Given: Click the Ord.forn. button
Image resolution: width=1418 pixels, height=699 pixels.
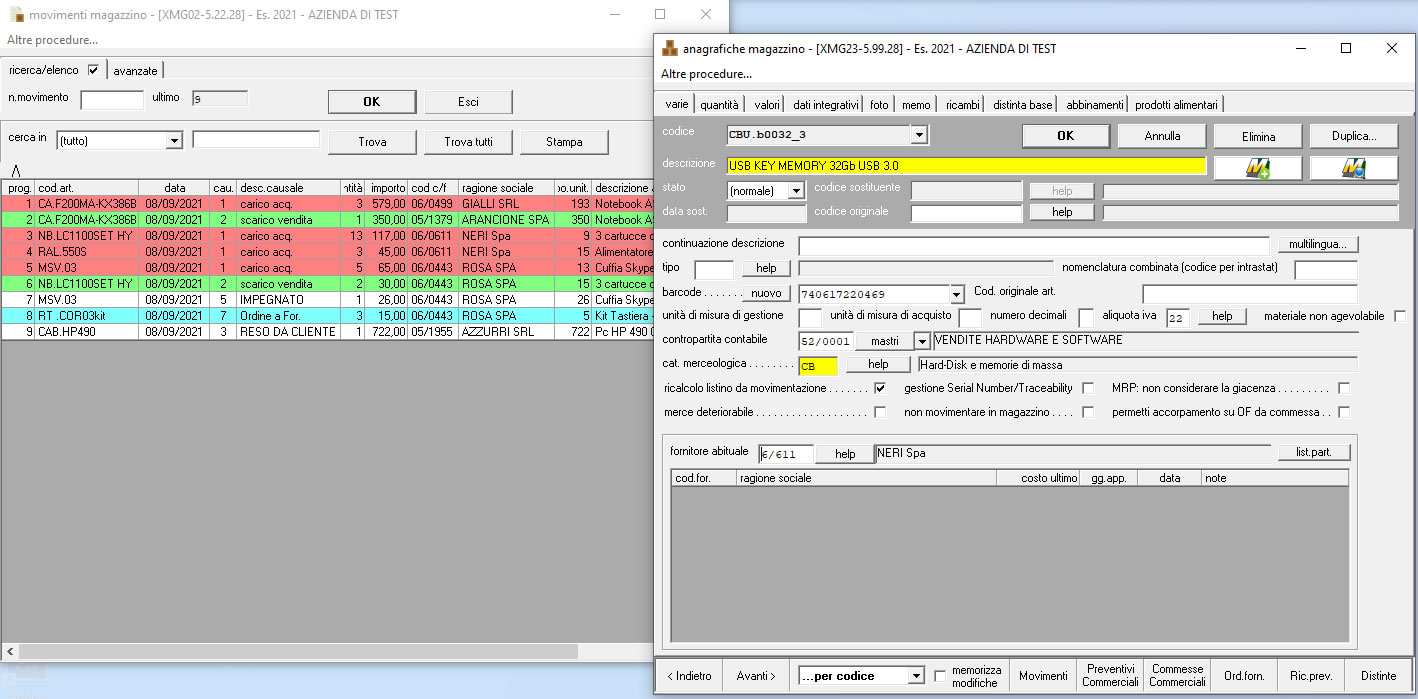Looking at the screenshot, I should (1244, 676).
